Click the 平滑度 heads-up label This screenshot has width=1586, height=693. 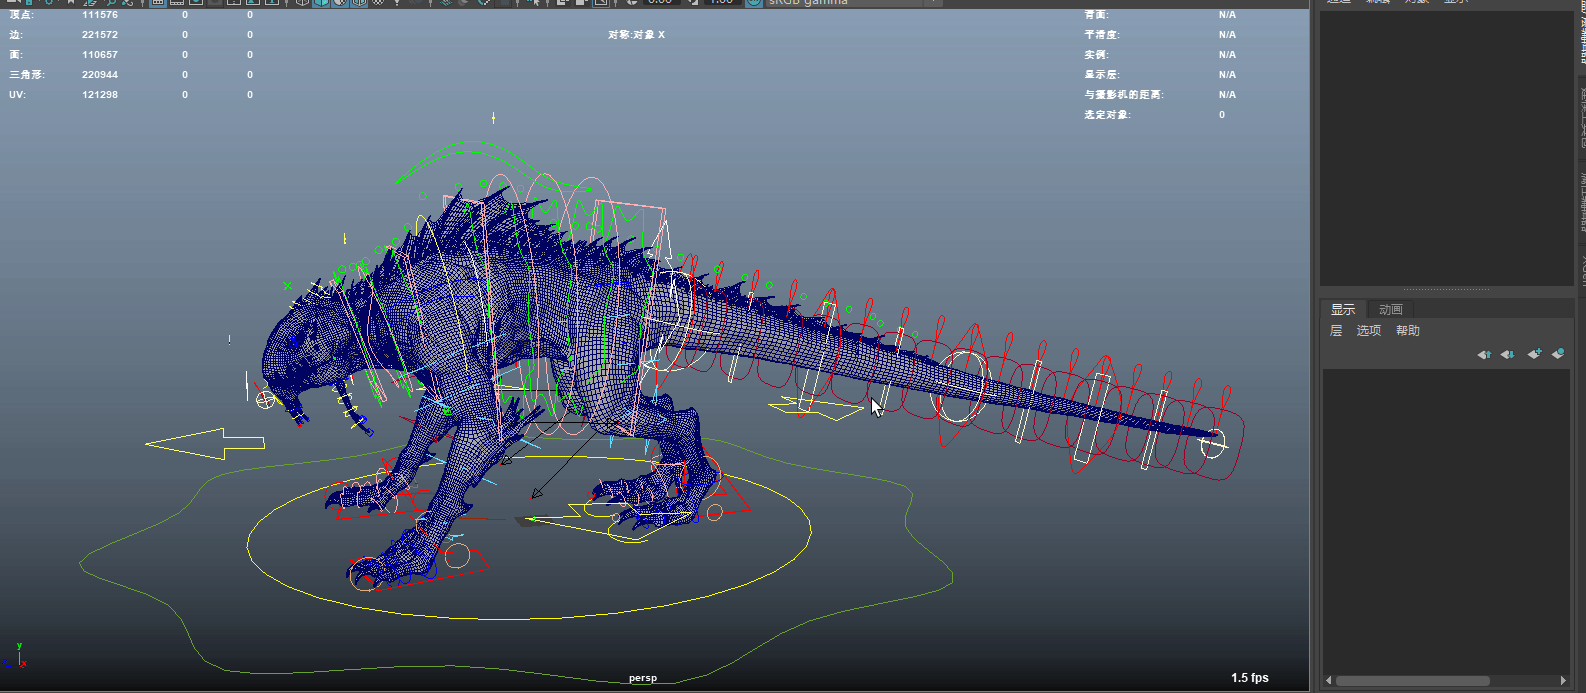coord(1102,35)
